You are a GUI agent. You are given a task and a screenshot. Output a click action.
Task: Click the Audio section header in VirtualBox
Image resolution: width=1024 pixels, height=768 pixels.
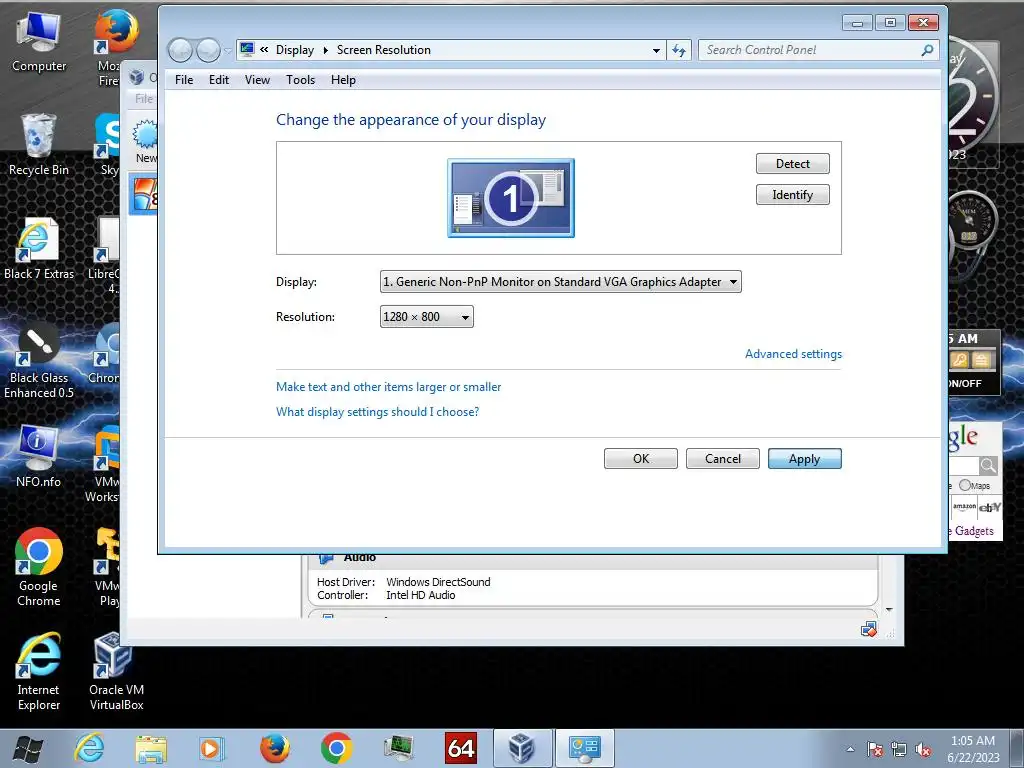(x=359, y=557)
